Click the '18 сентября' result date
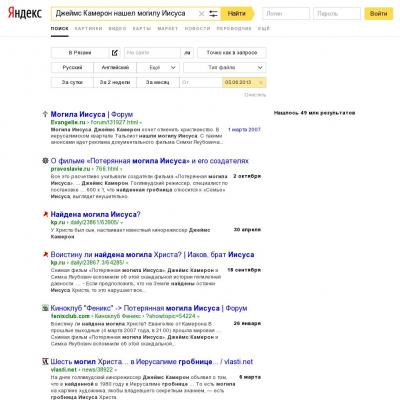Image resolution: width=400 pixels, height=400 pixels. click(244, 270)
